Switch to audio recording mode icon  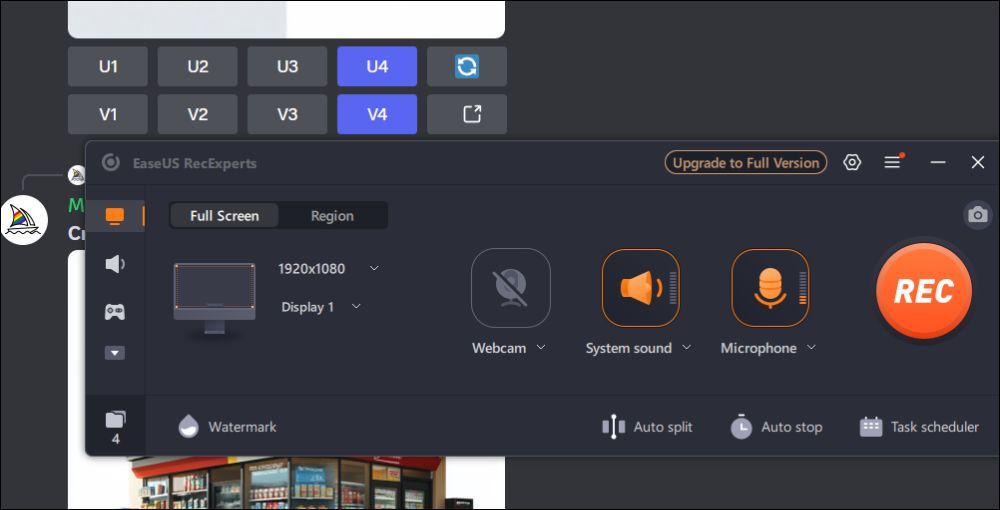[115, 264]
